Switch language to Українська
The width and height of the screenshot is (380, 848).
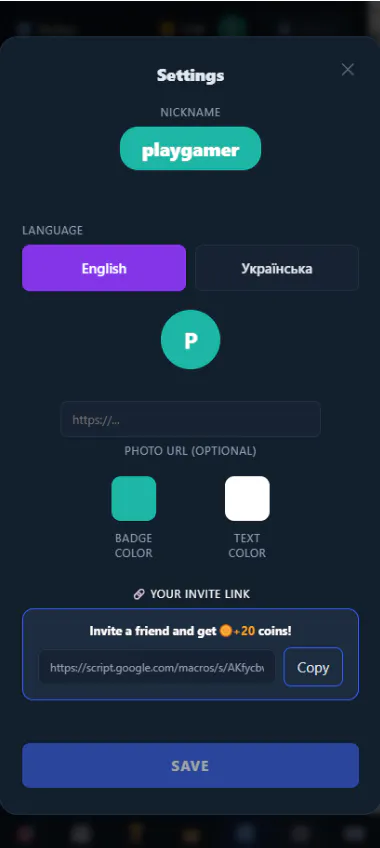coord(277,268)
